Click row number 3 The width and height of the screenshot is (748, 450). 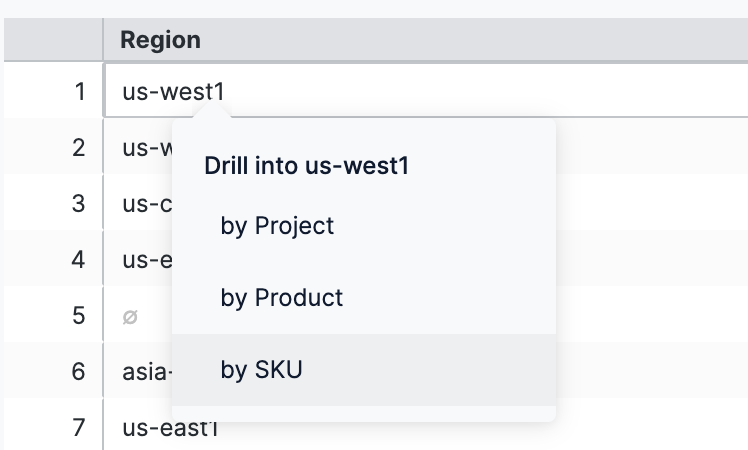click(79, 204)
